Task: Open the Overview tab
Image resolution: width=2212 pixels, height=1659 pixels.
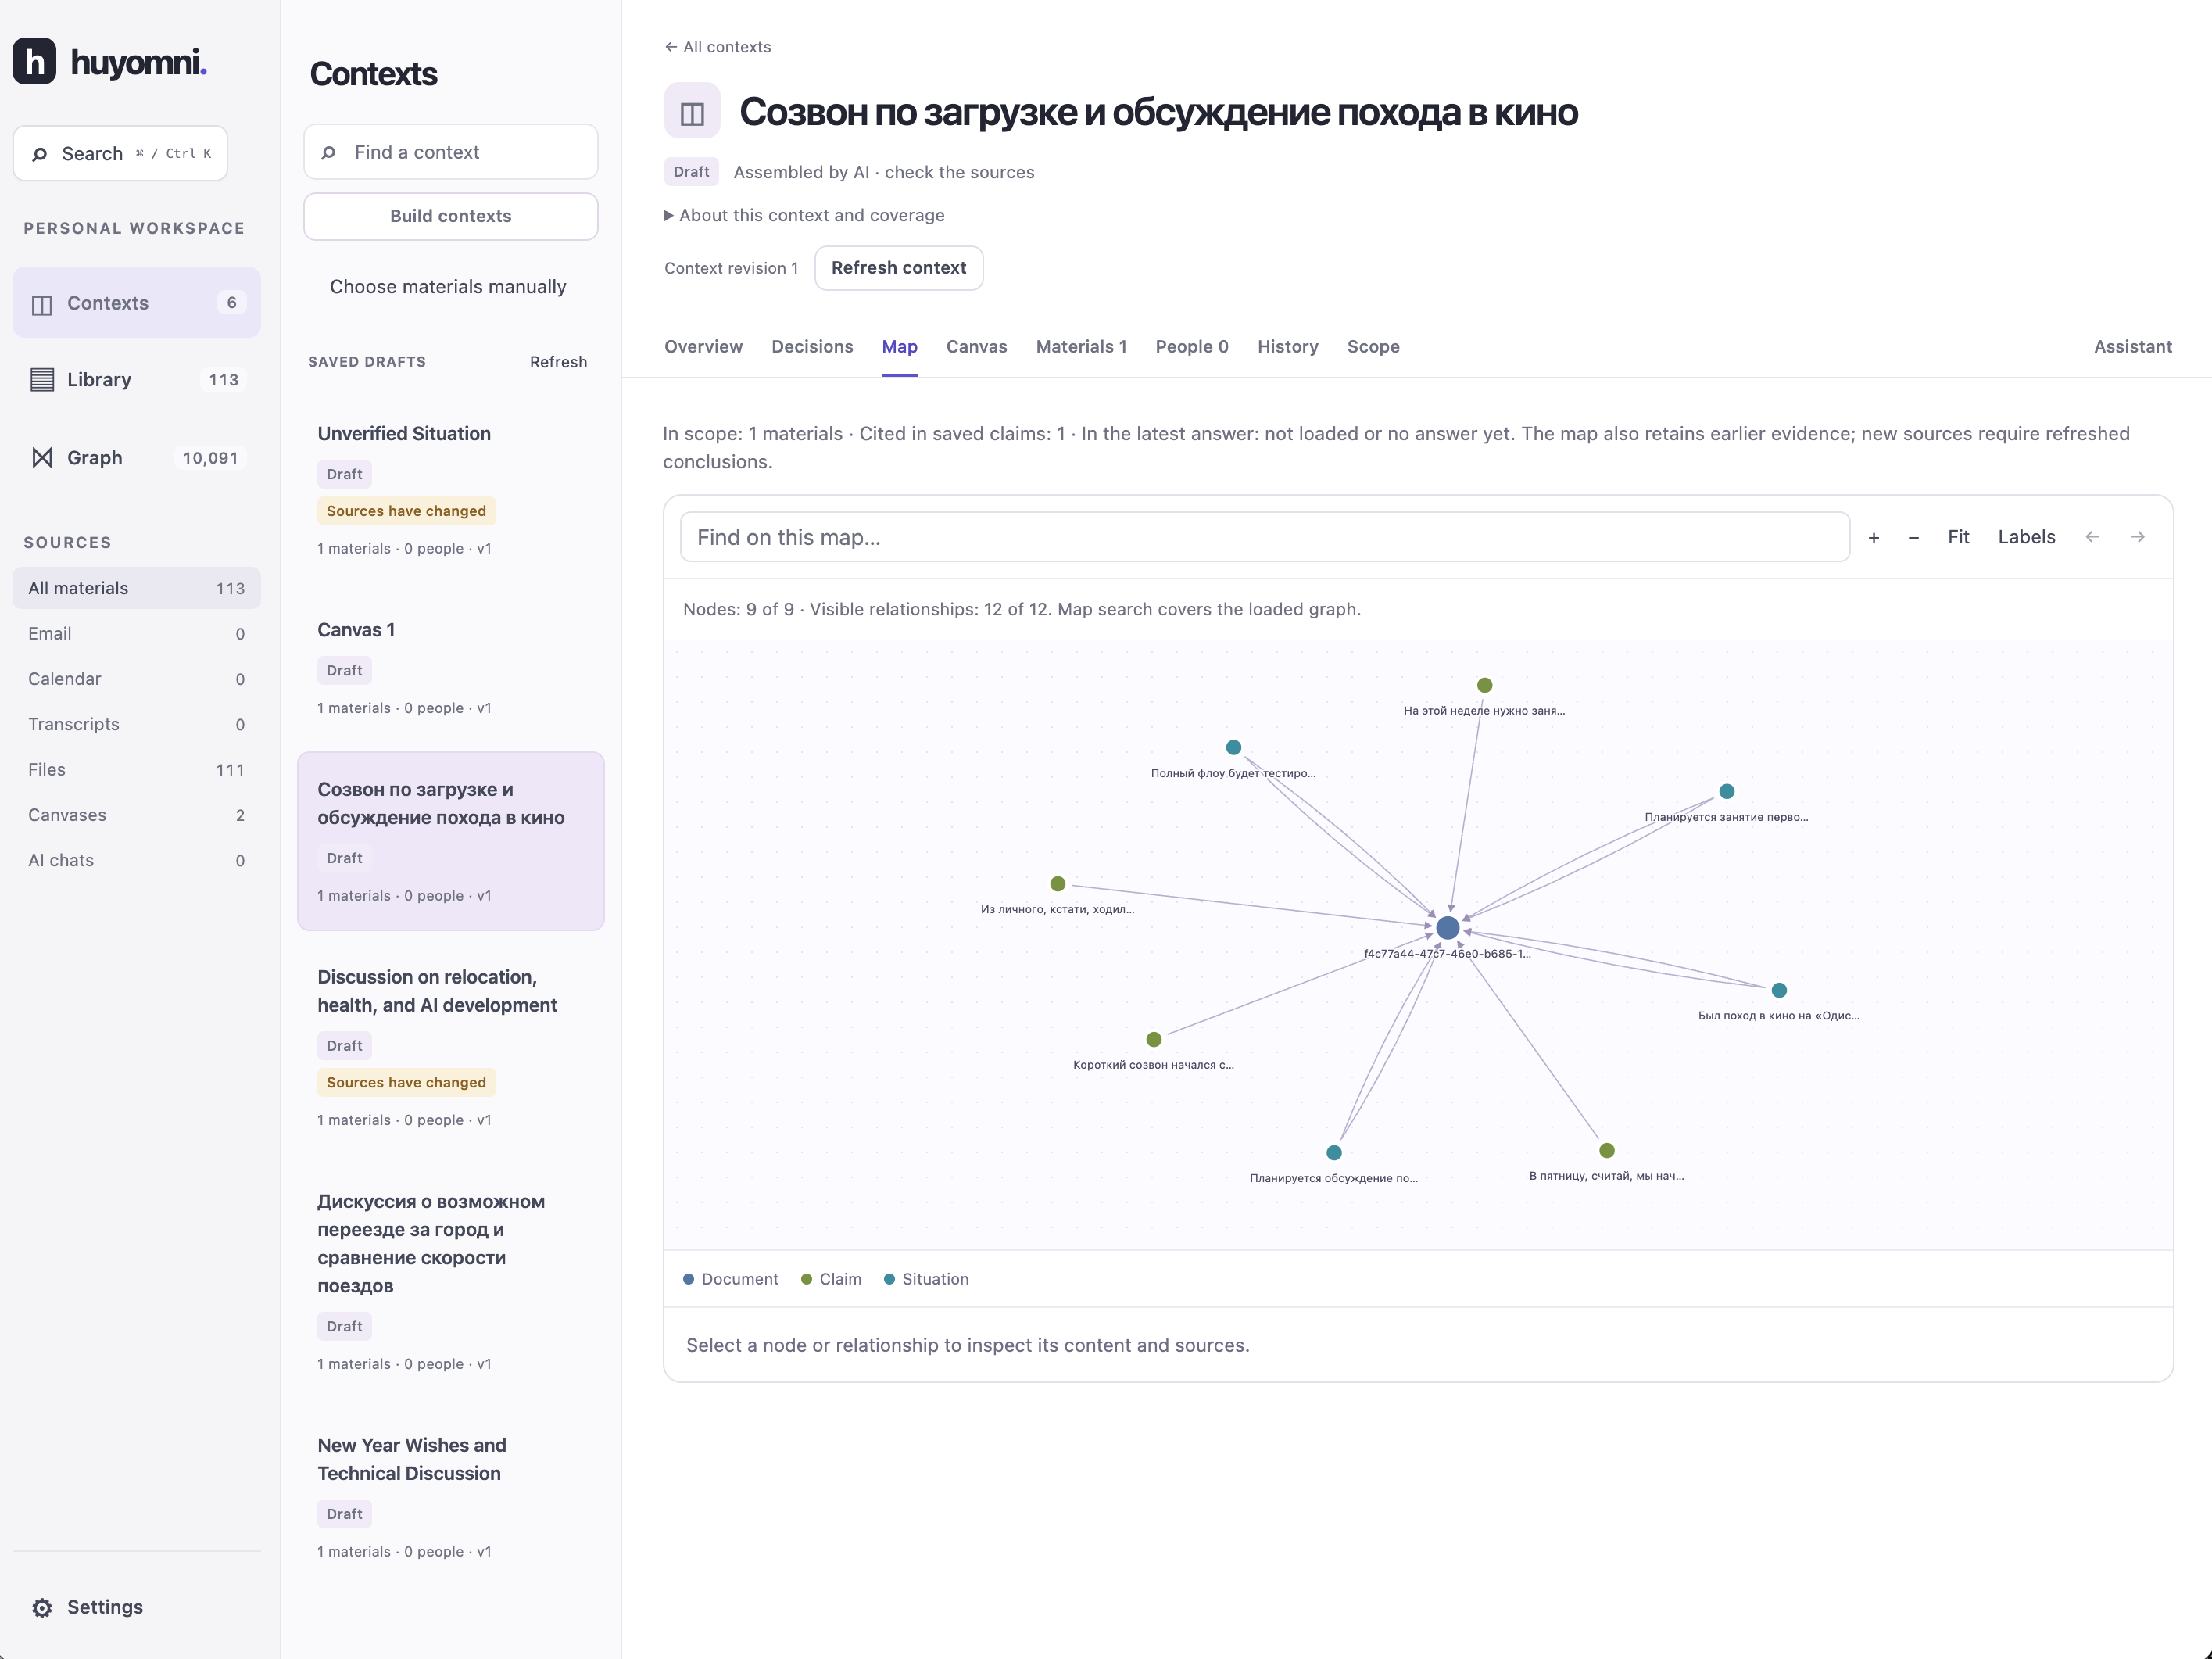Action: 703,347
